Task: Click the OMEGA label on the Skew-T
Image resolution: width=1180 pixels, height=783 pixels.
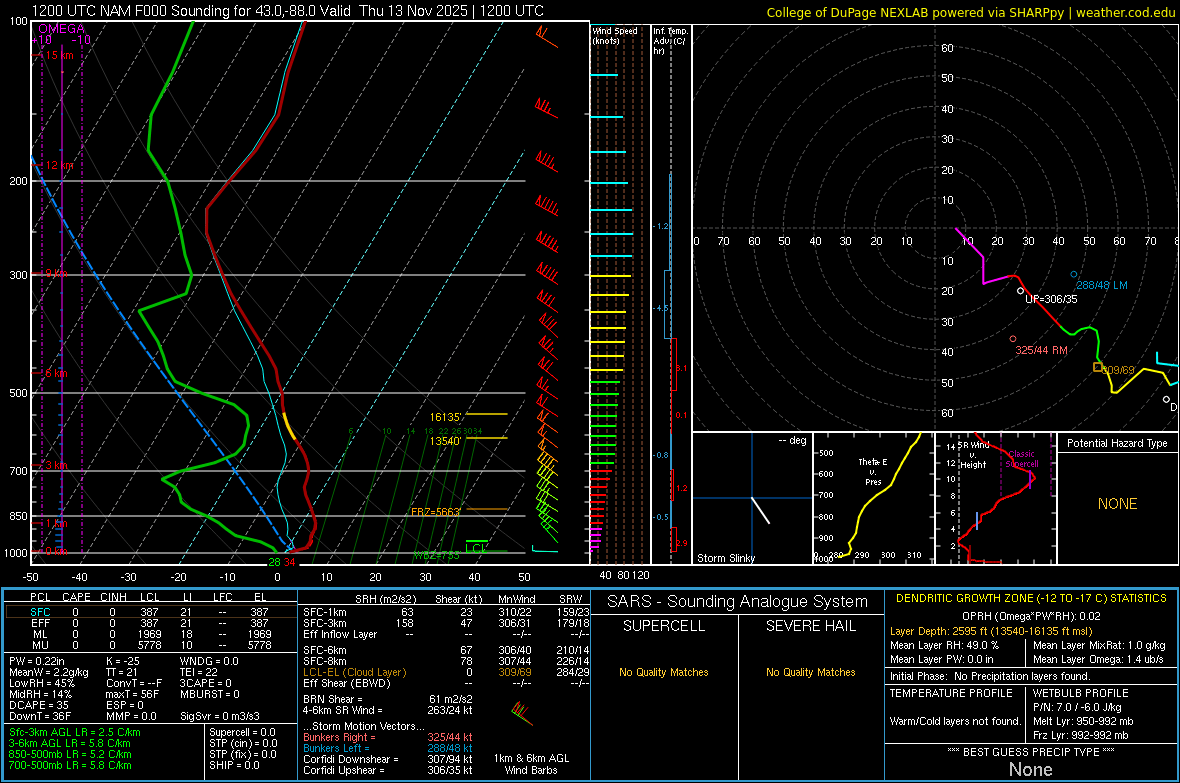Action: pyautogui.click(x=62, y=29)
